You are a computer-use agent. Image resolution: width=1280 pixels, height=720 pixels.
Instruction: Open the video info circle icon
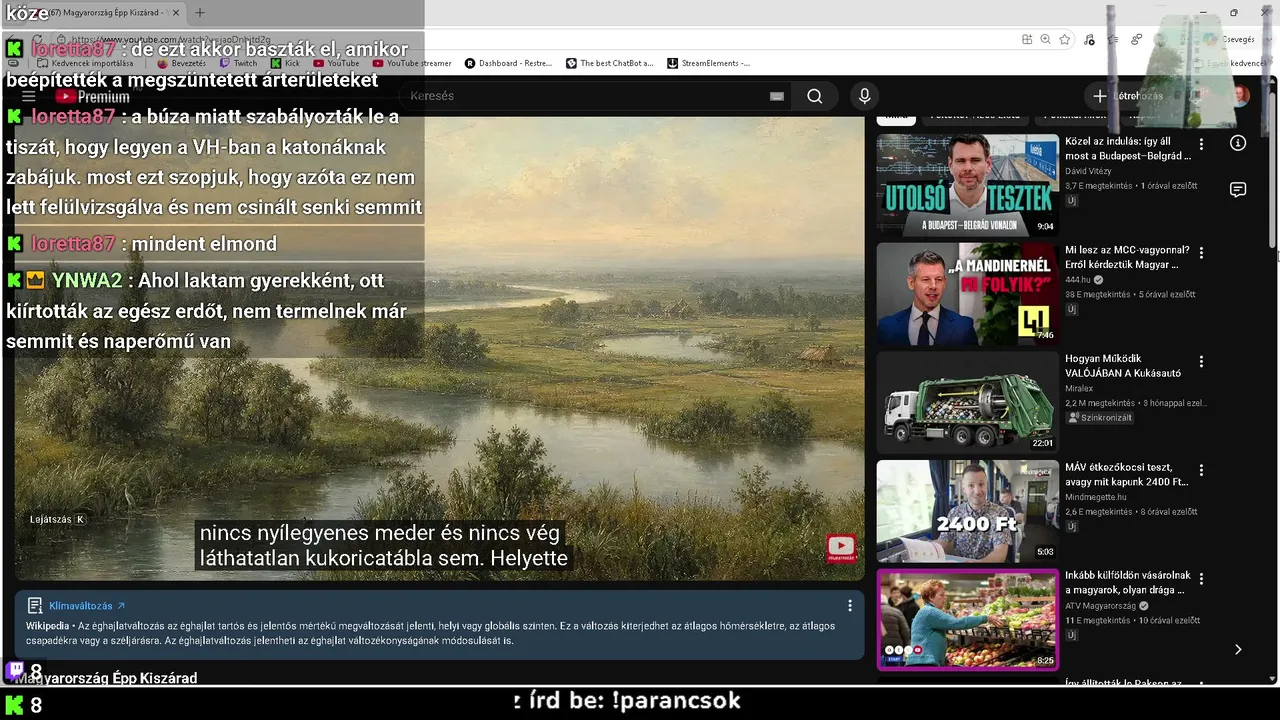coord(1238,143)
